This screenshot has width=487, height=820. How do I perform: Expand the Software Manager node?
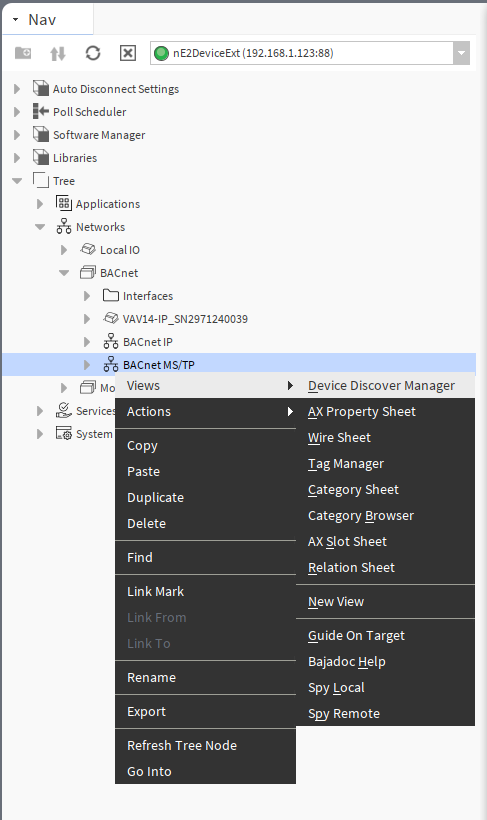pos(17,135)
